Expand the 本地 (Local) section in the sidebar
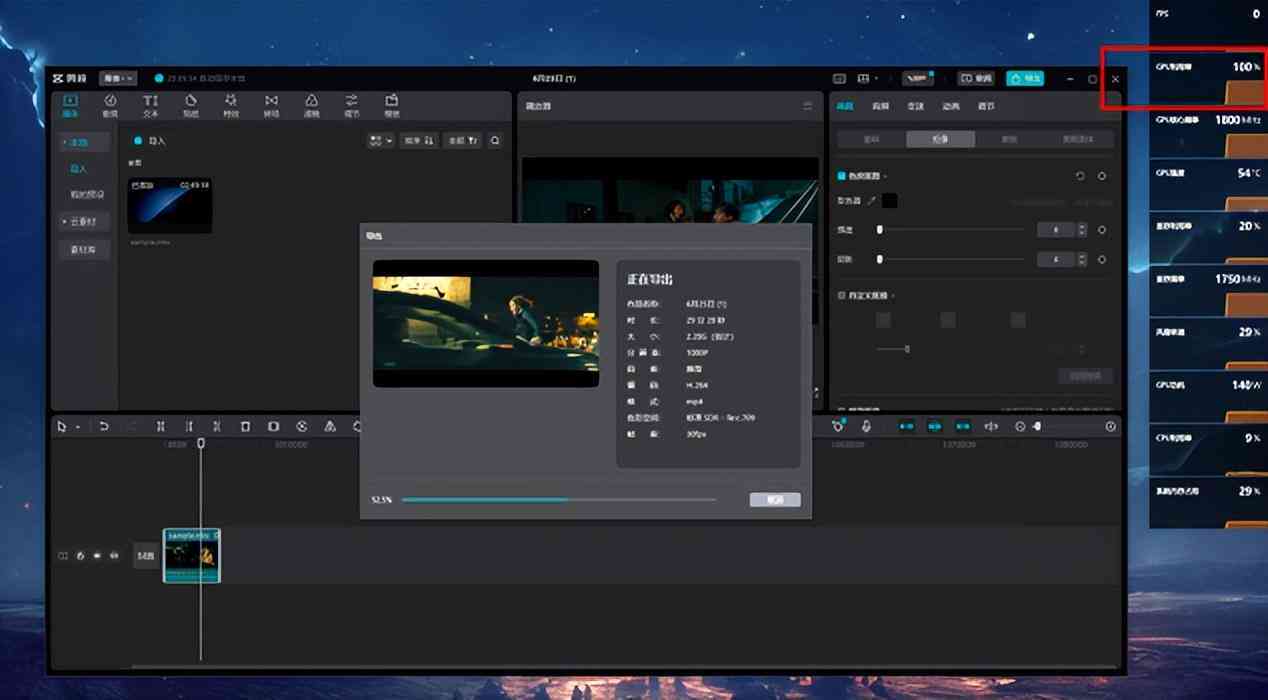 [x=83, y=143]
